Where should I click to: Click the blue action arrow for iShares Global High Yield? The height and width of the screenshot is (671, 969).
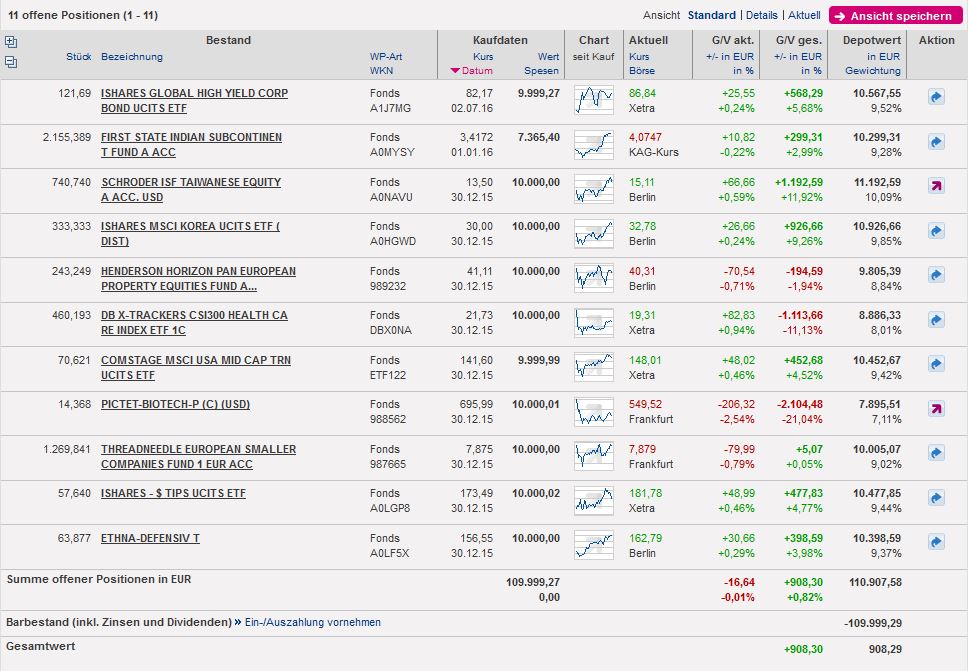pos(936,98)
